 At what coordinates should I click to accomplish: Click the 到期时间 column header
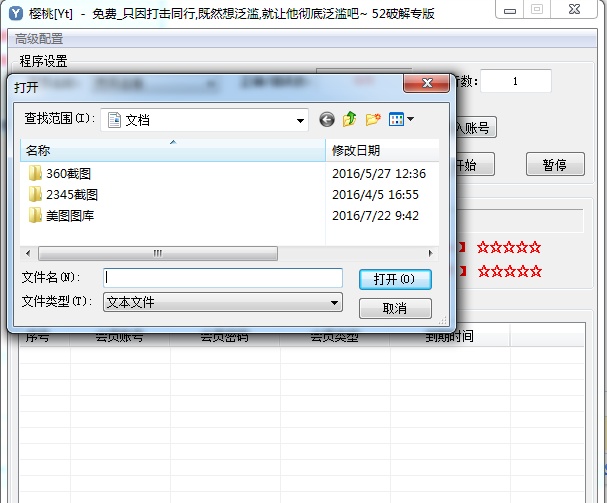point(449,336)
